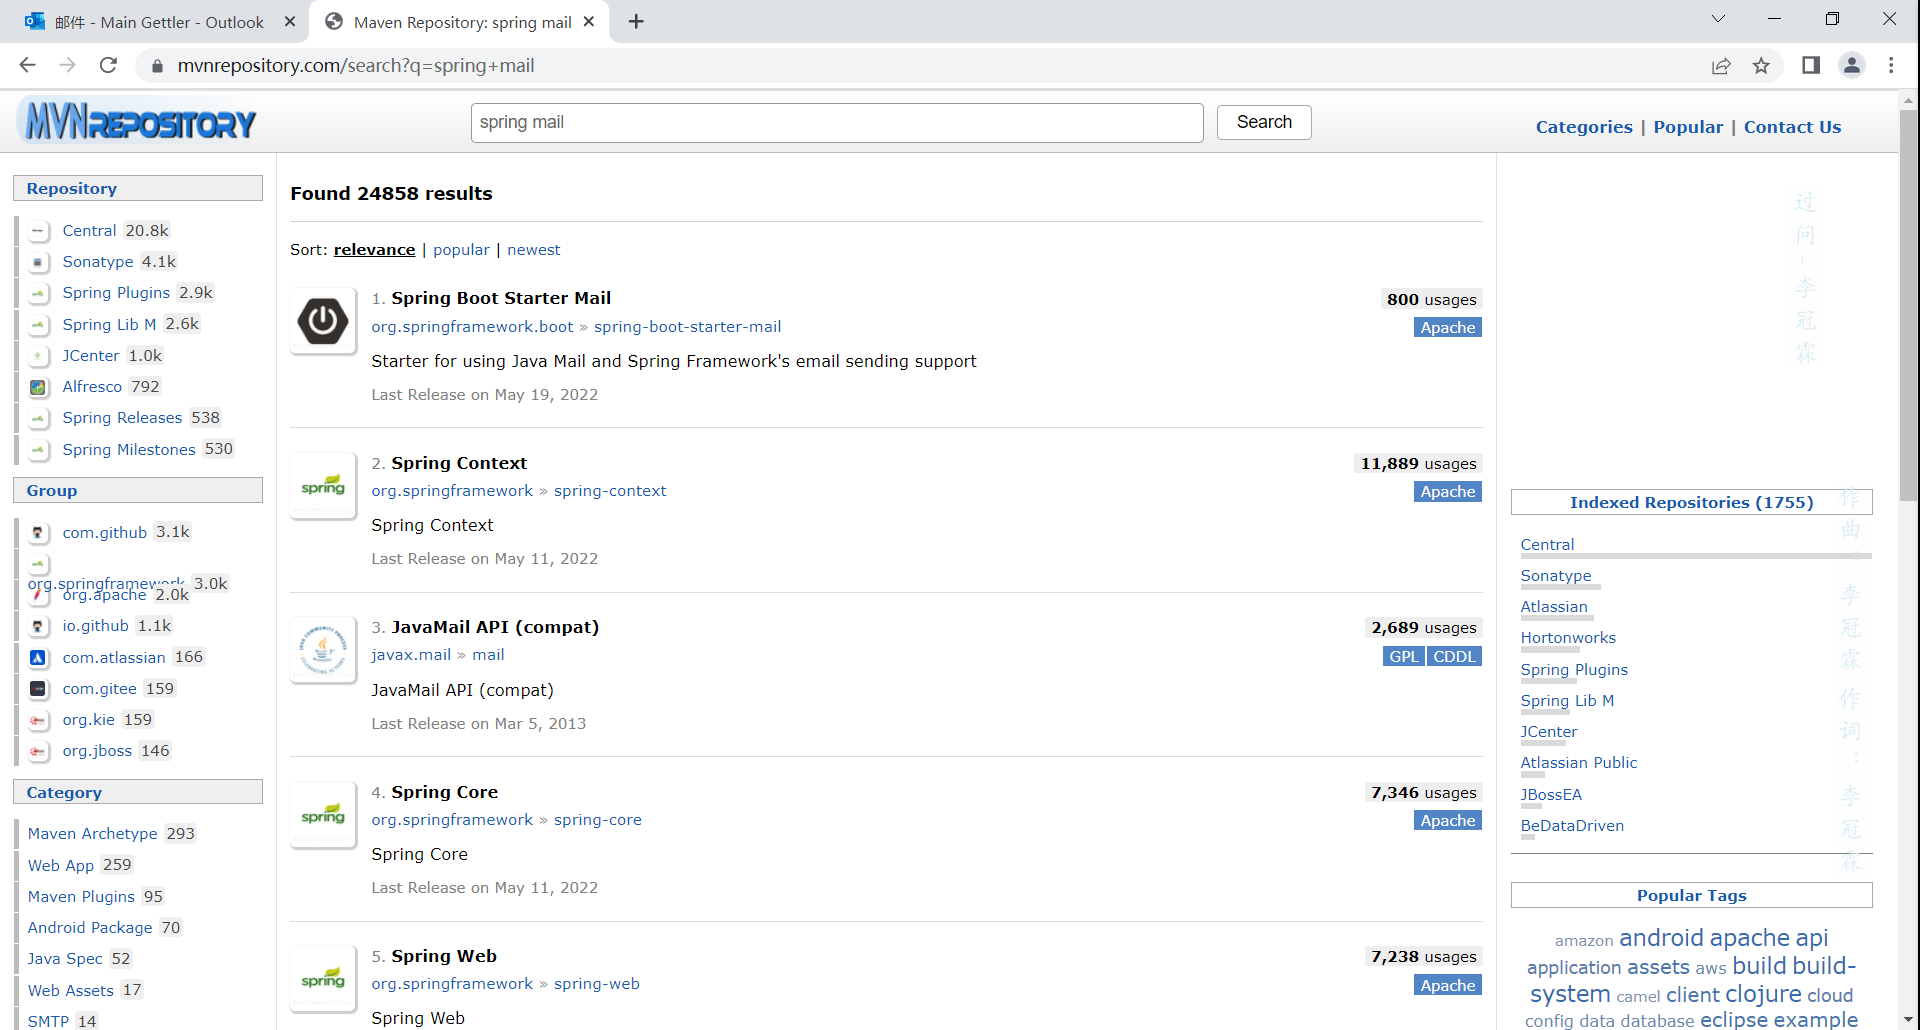Open Chrome's three-dot menu

(1891, 65)
